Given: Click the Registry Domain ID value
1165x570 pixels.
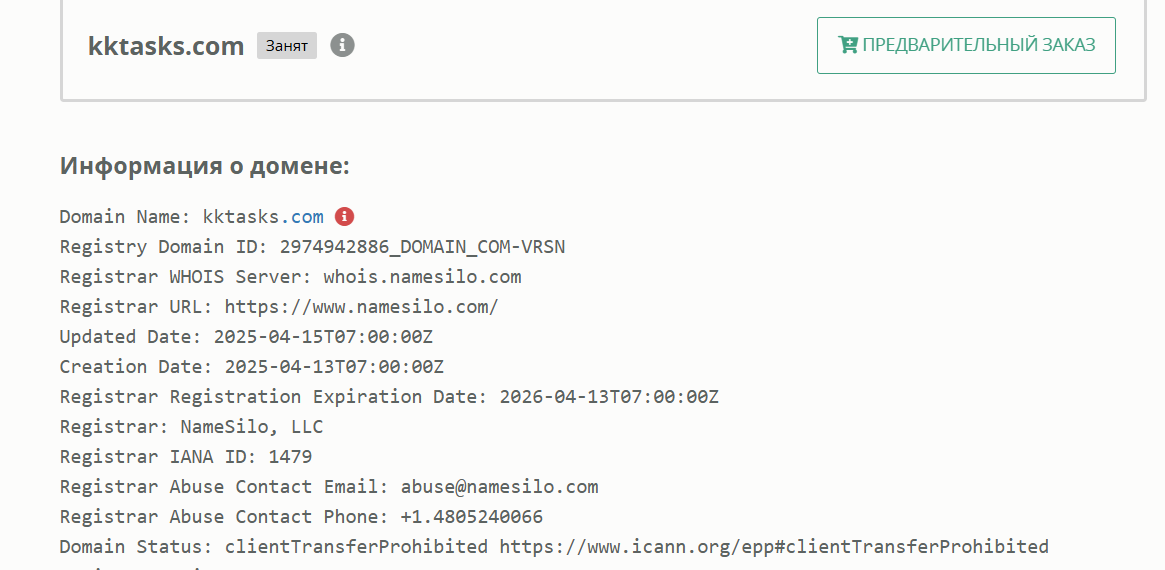Looking at the screenshot, I should coord(422,247).
